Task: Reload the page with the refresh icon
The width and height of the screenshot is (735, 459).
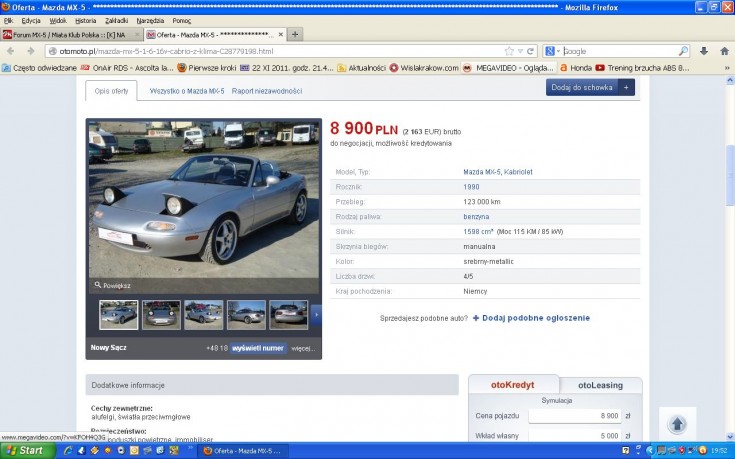Action: coord(530,51)
